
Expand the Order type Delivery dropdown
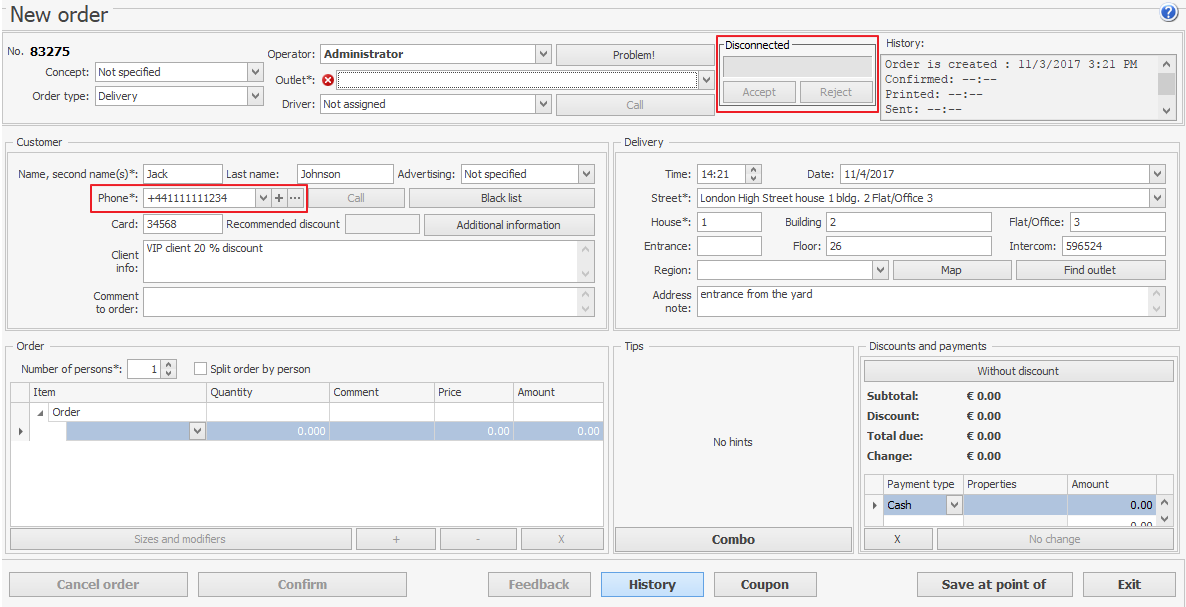(255, 96)
